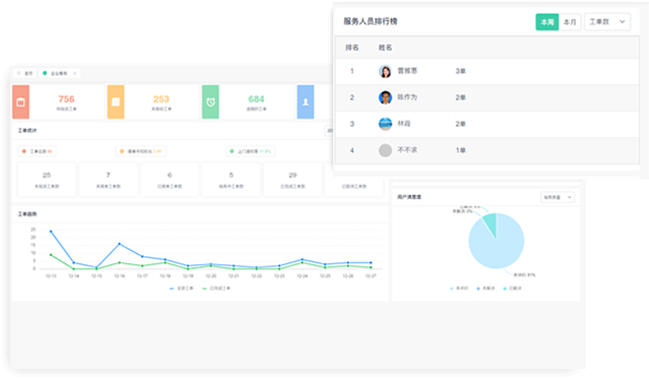Image resolution: width=649 pixels, height=379 pixels.
Task: Click the blue user icon card
Action: (305, 102)
